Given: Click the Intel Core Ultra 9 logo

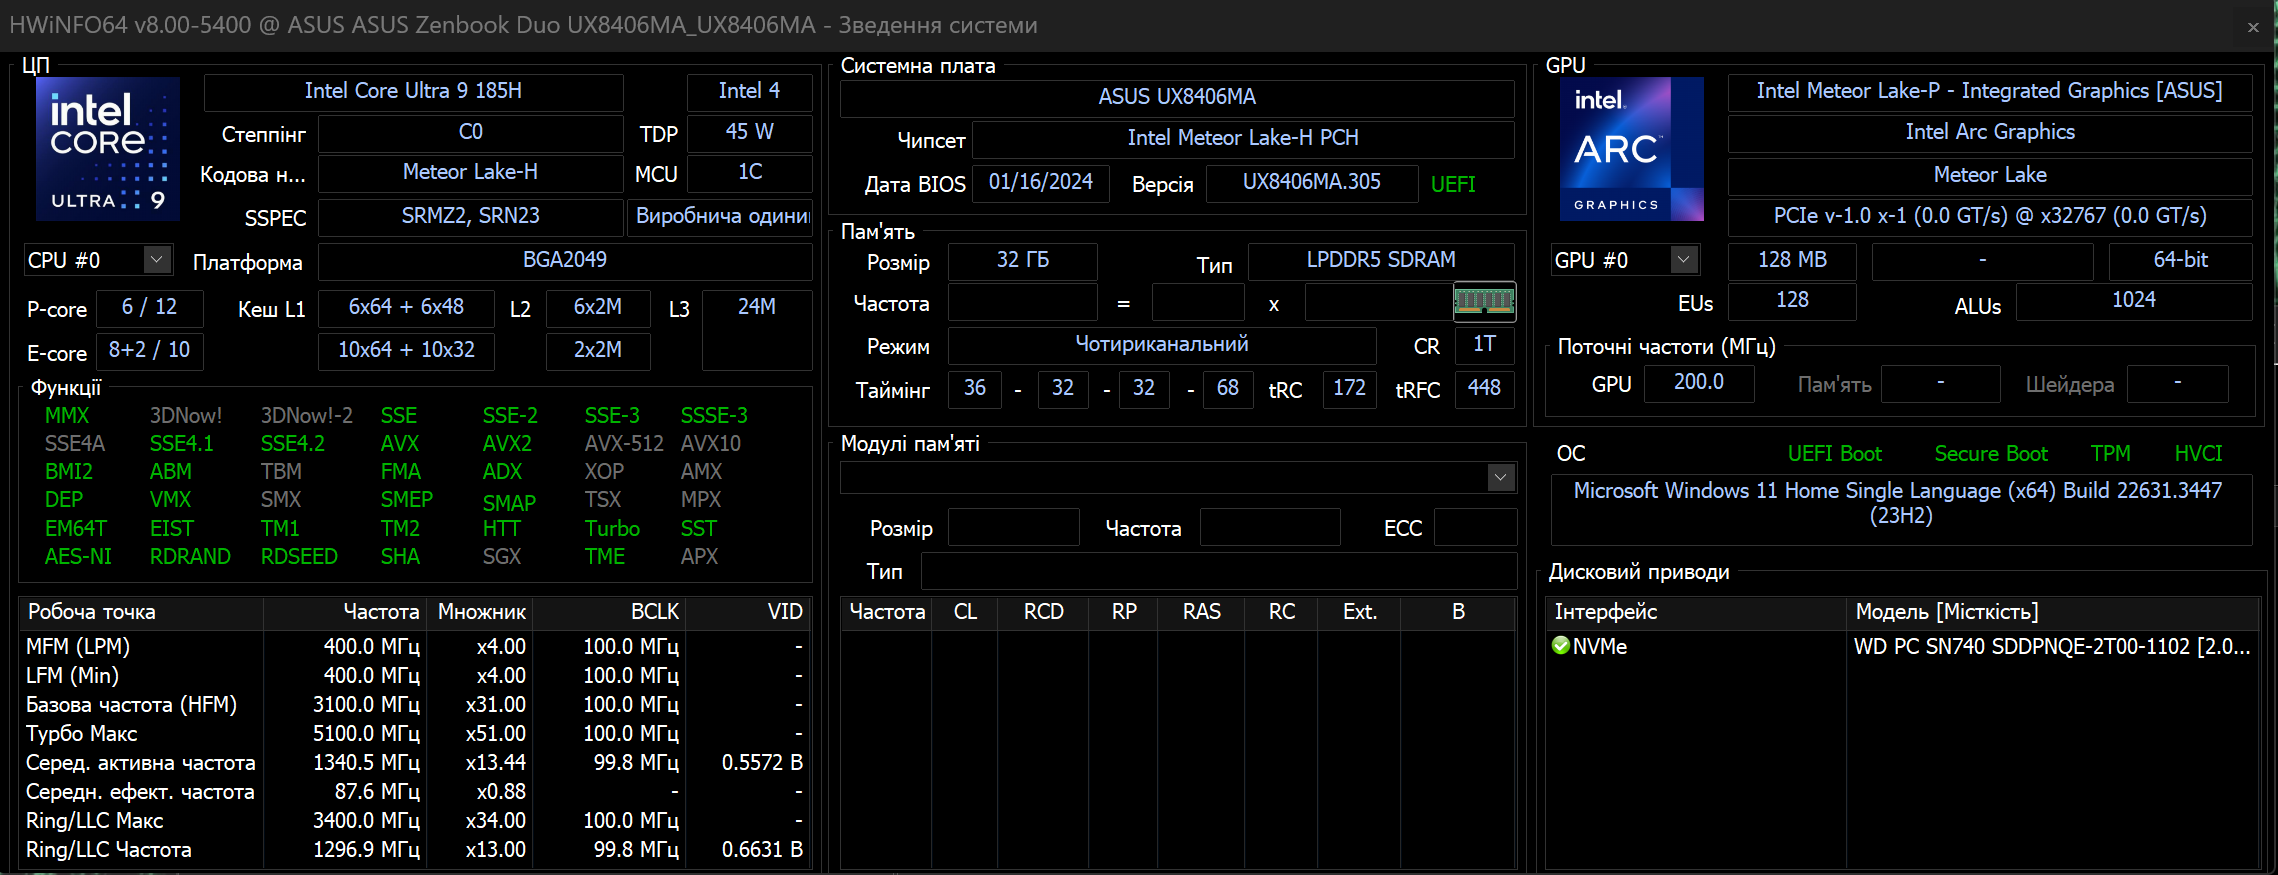Looking at the screenshot, I should 107,148.
